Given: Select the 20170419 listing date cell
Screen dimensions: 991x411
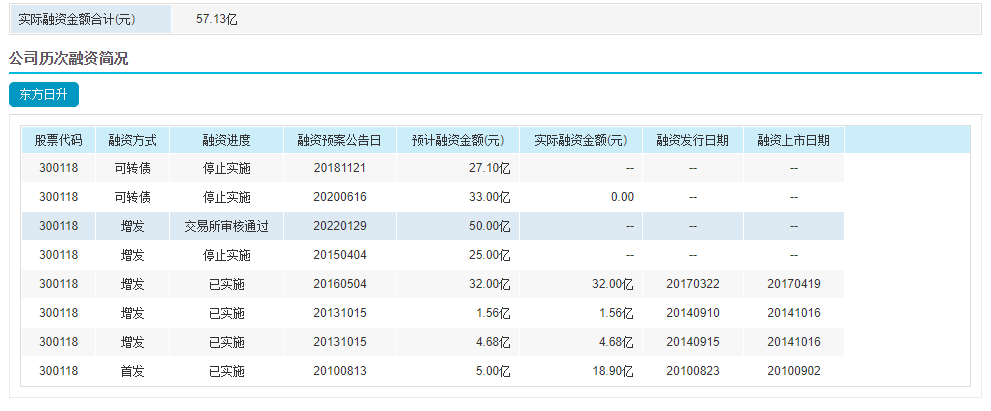Looking at the screenshot, I should 794,284.
